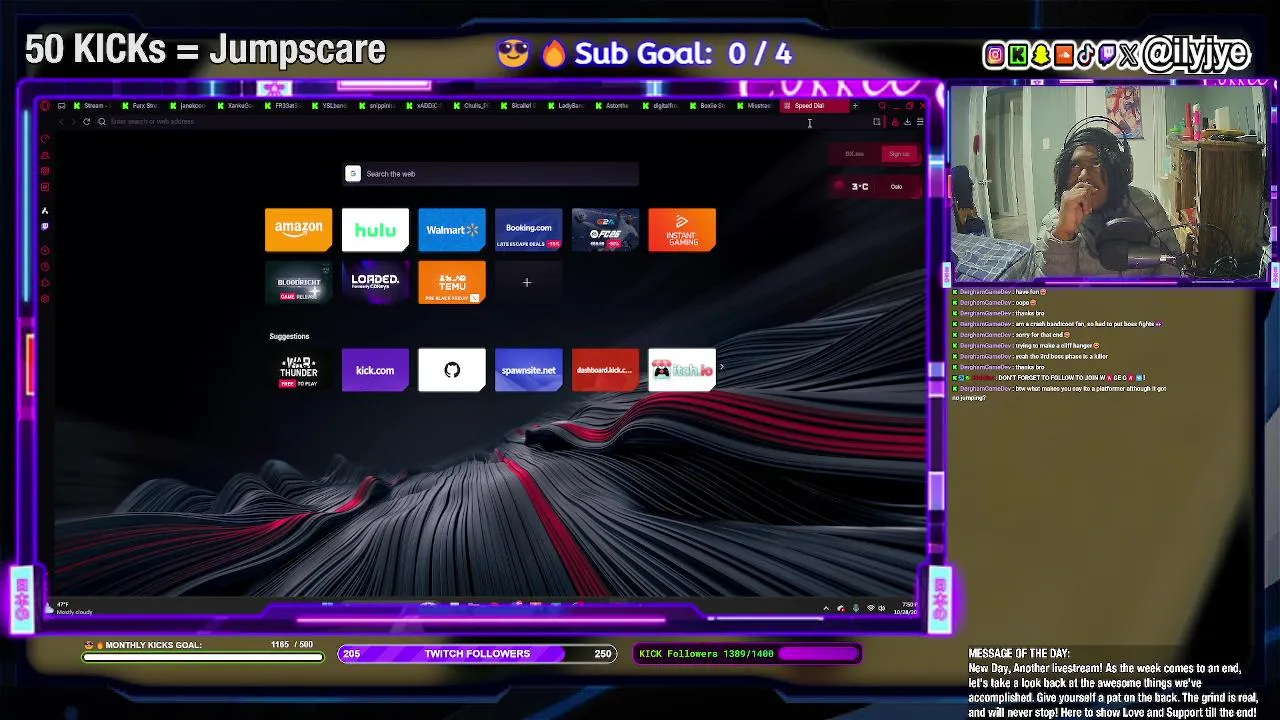1280x720 pixels.
Task: Switch to the Boxile tab
Action: pos(708,105)
